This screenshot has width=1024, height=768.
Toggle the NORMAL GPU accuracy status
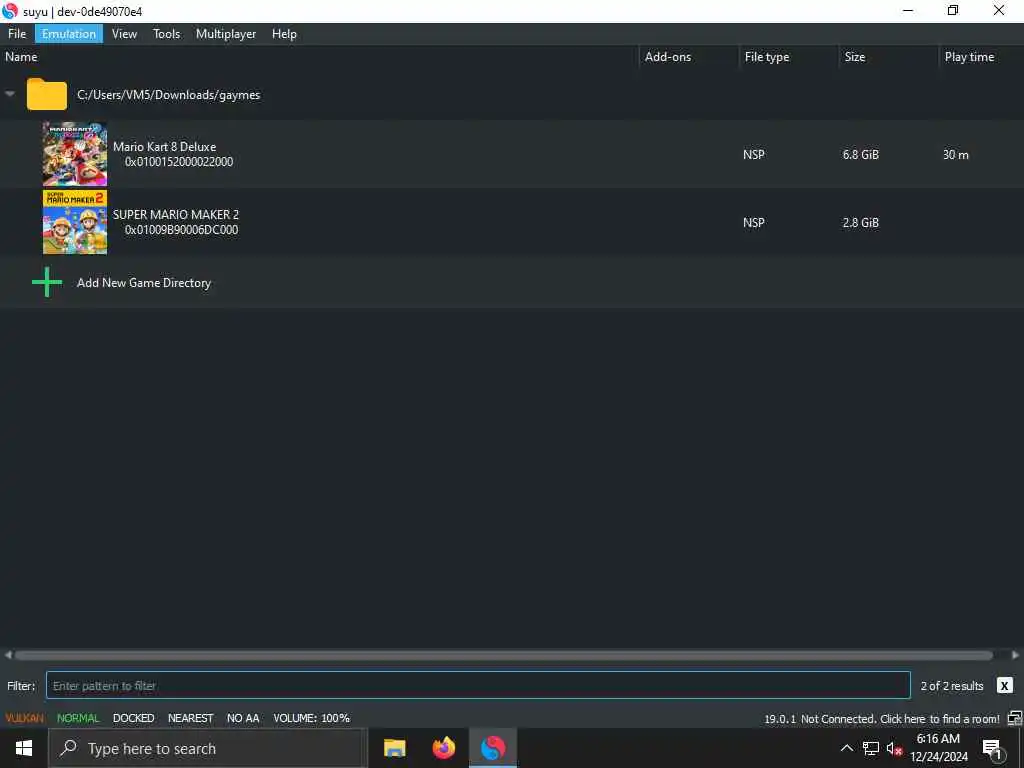(78, 718)
